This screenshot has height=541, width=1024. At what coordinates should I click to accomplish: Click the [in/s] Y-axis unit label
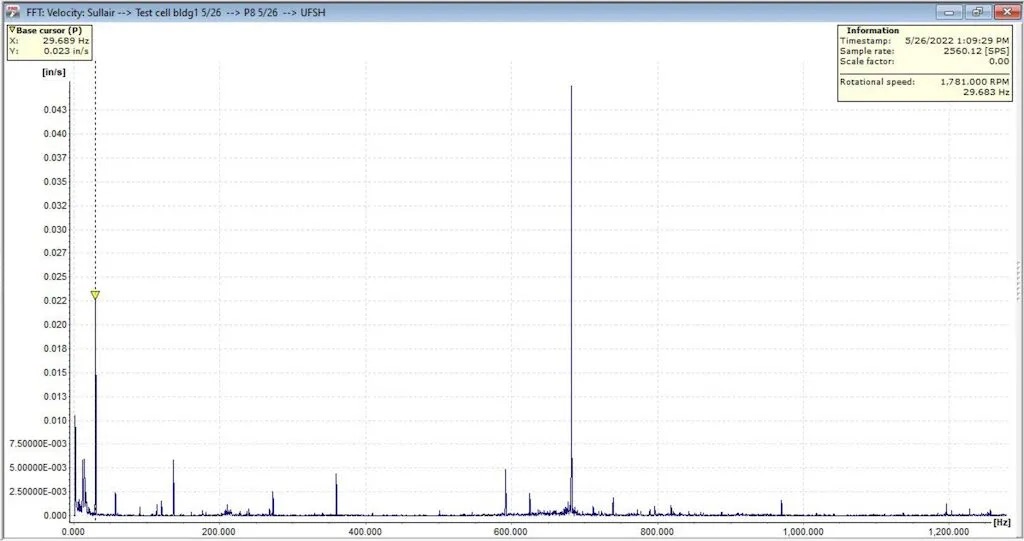54,73
